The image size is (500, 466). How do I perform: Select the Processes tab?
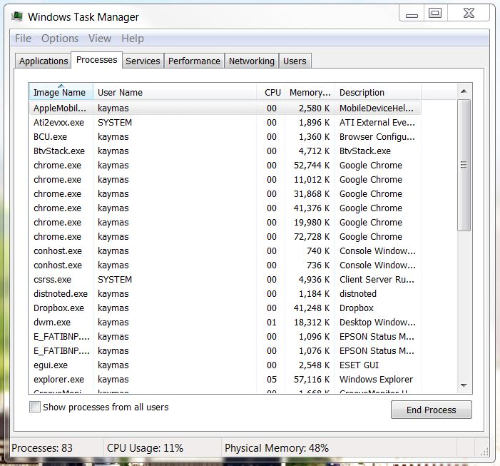coord(97,60)
